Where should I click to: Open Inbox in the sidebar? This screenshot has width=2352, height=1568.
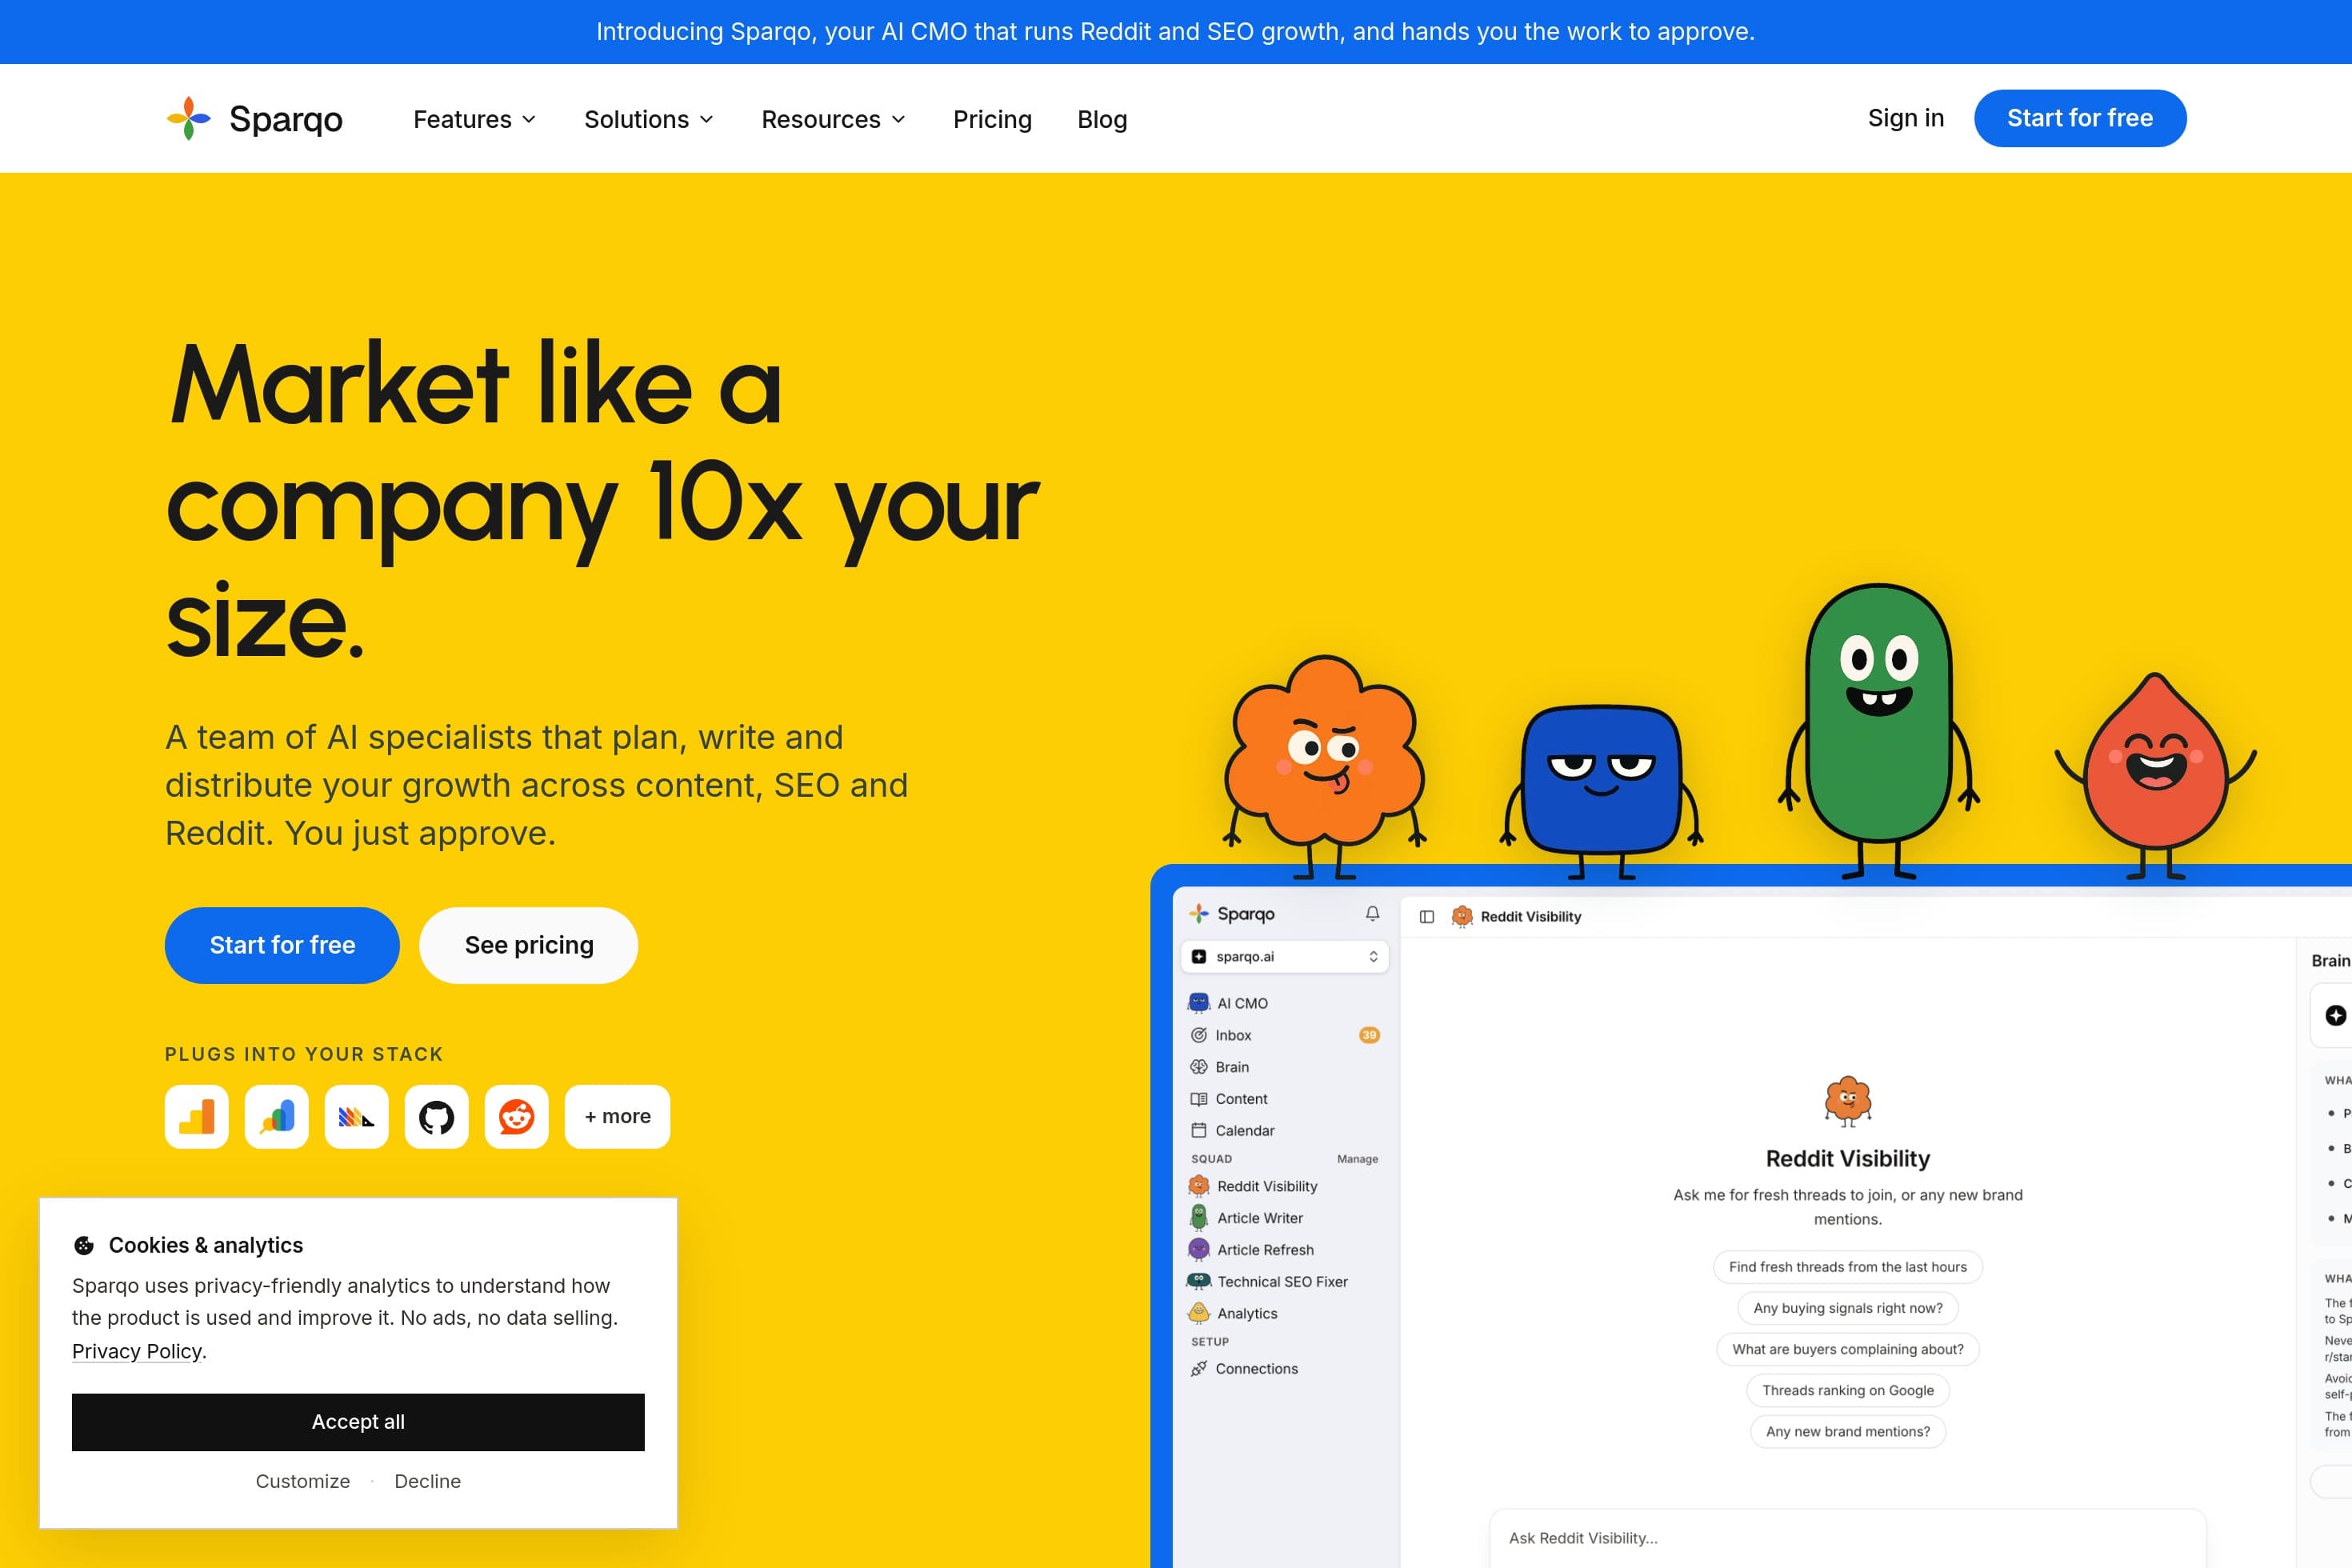coord(1284,1035)
